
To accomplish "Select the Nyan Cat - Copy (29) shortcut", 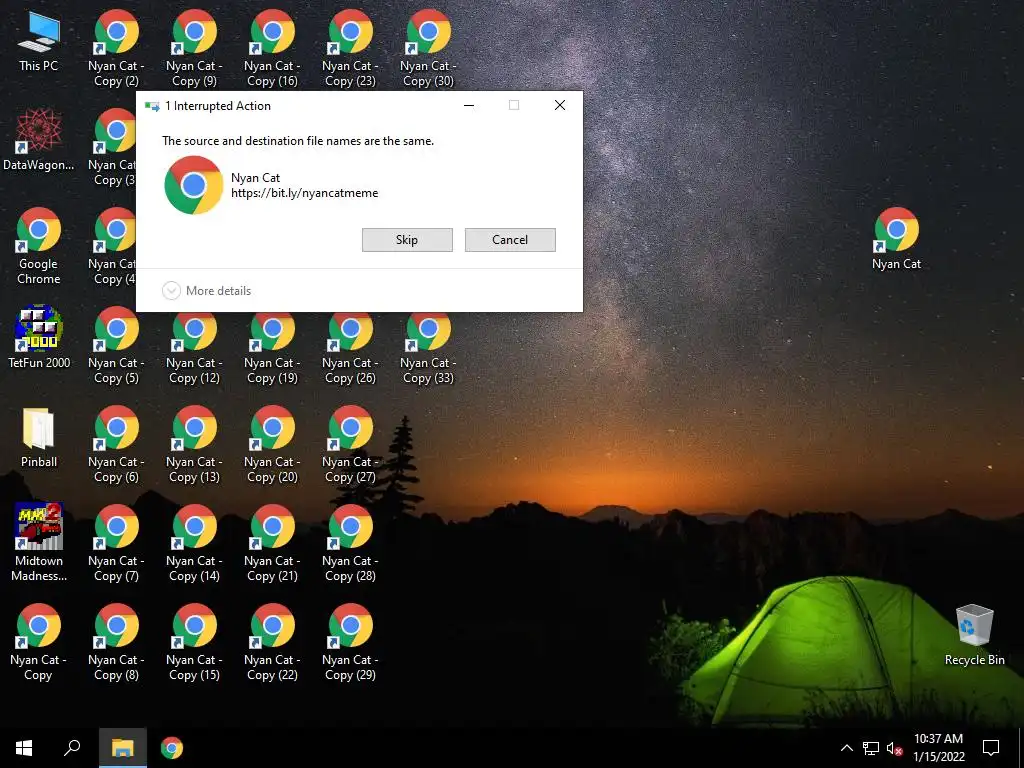I will pyautogui.click(x=350, y=643).
